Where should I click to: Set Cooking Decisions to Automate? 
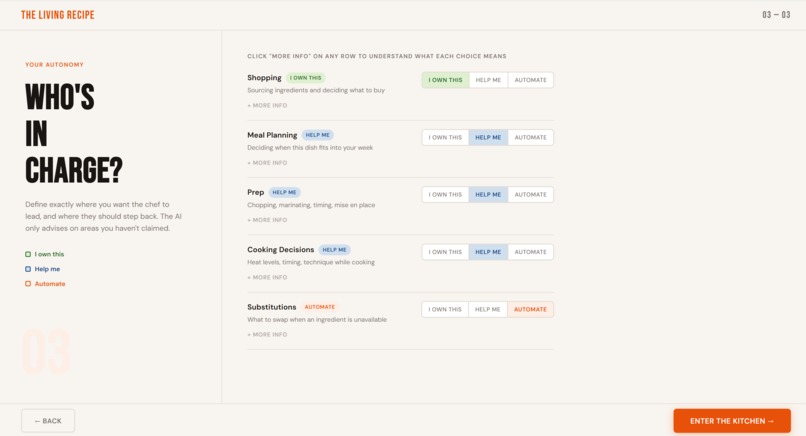pyautogui.click(x=530, y=252)
